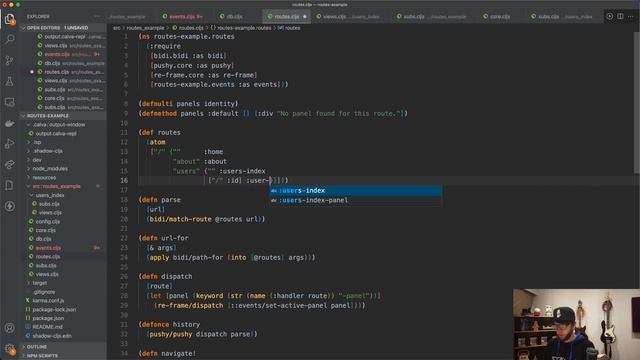Switch to the views.cljs users_index tab
The height and width of the screenshot is (360, 640).
(x=348, y=17)
